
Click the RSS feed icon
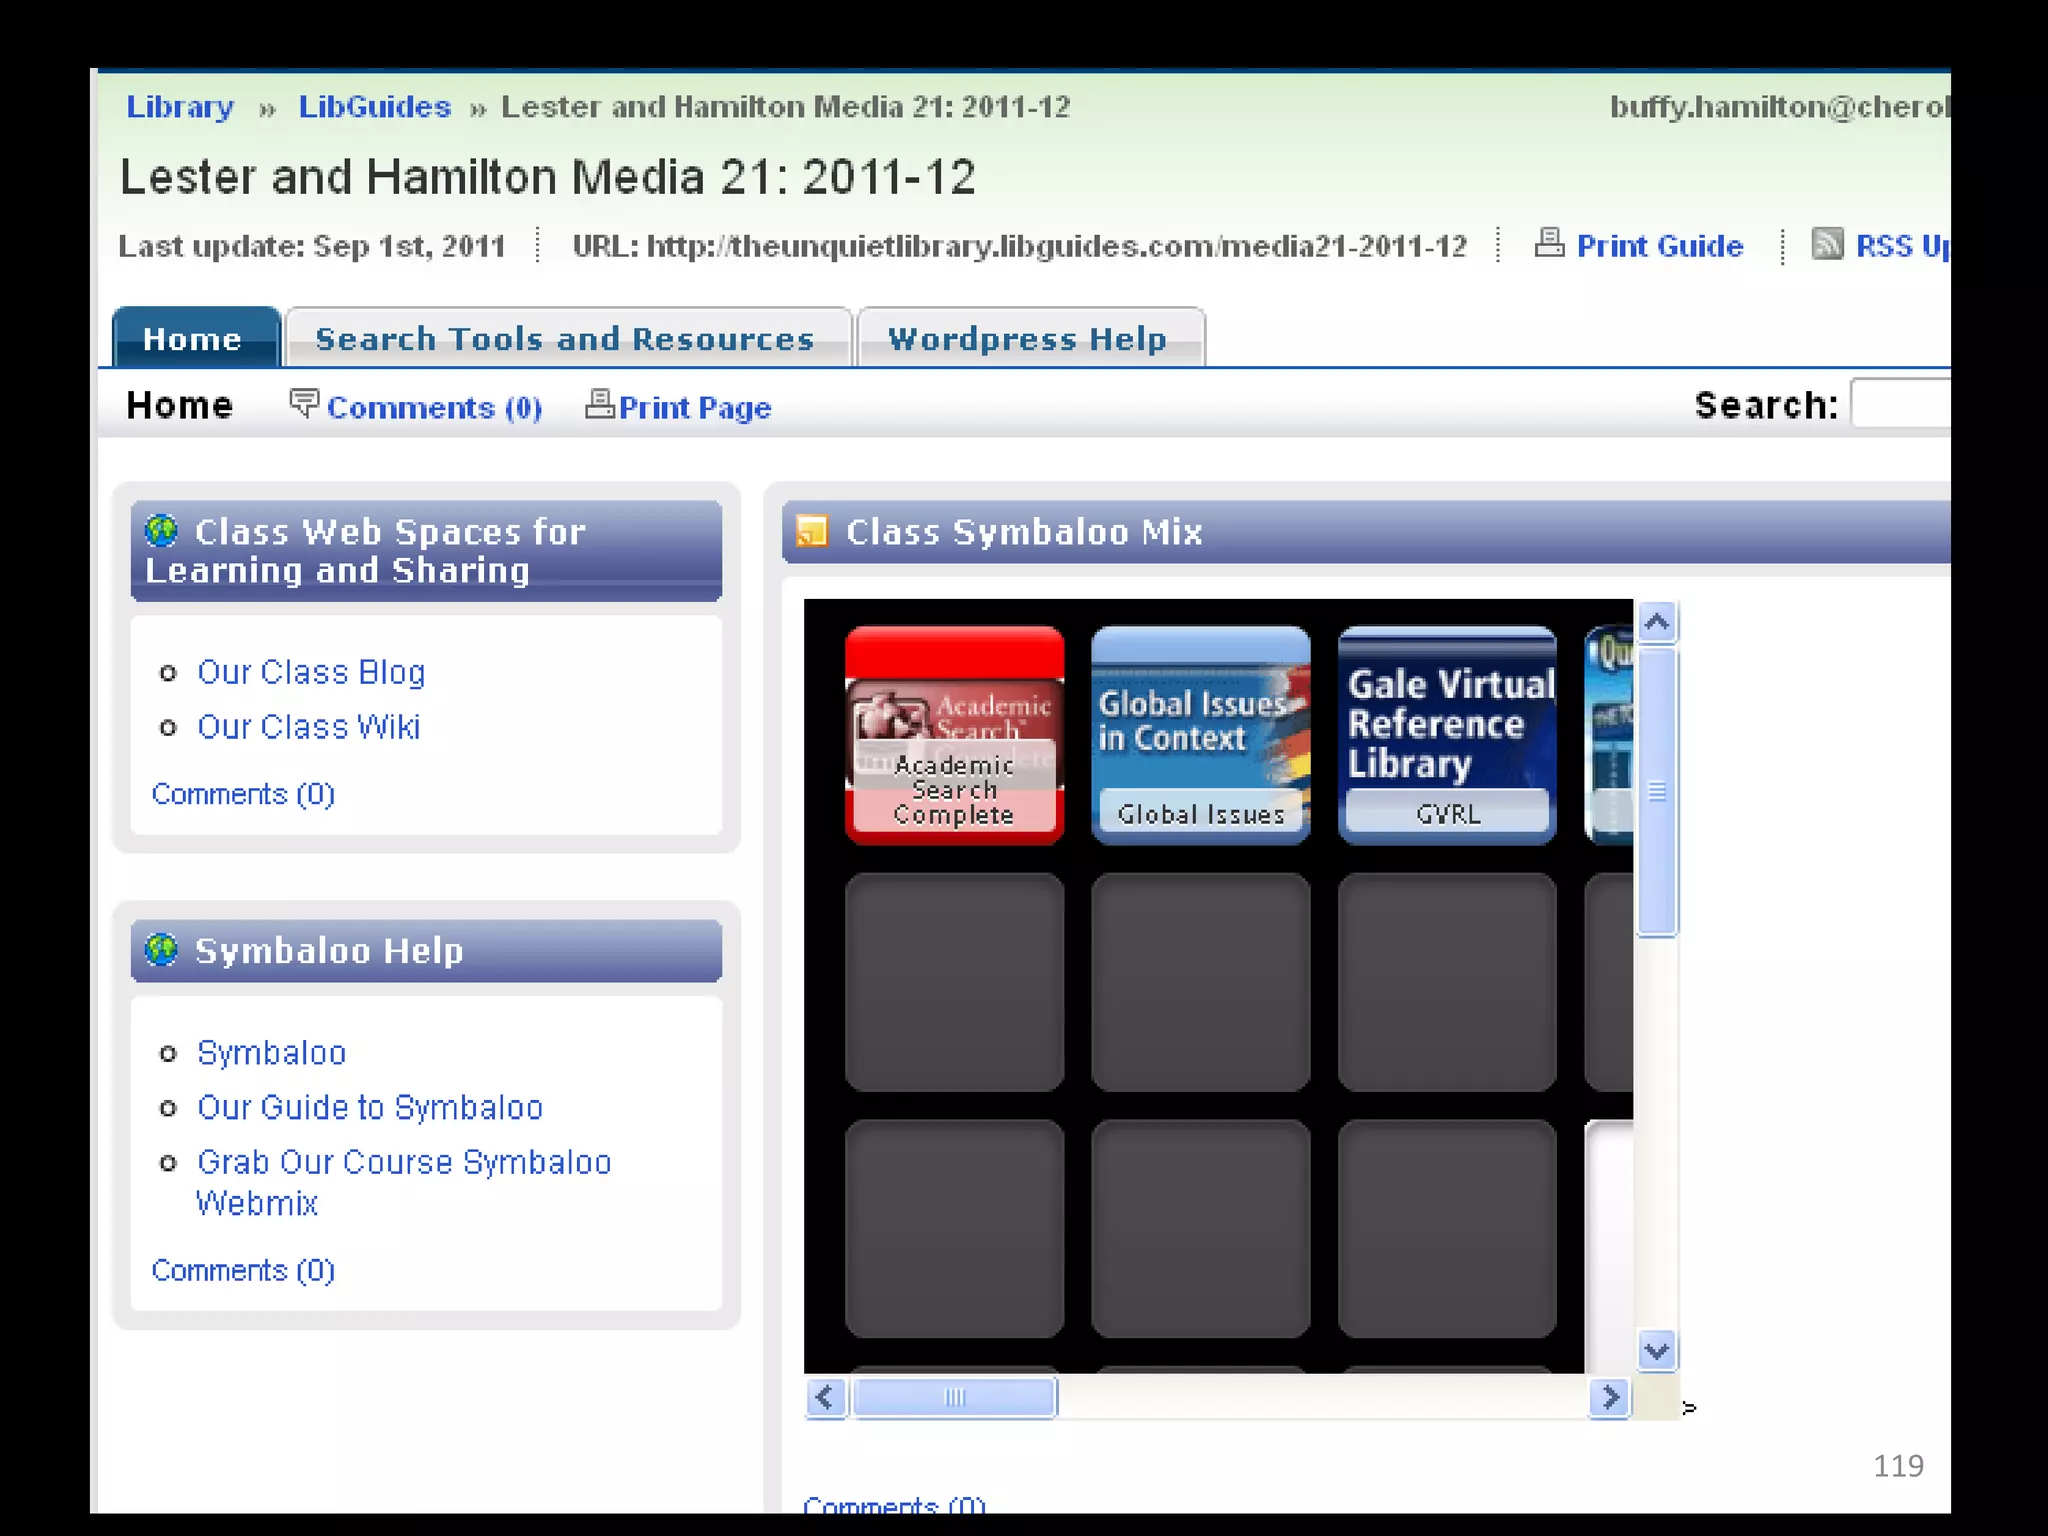[x=1827, y=243]
